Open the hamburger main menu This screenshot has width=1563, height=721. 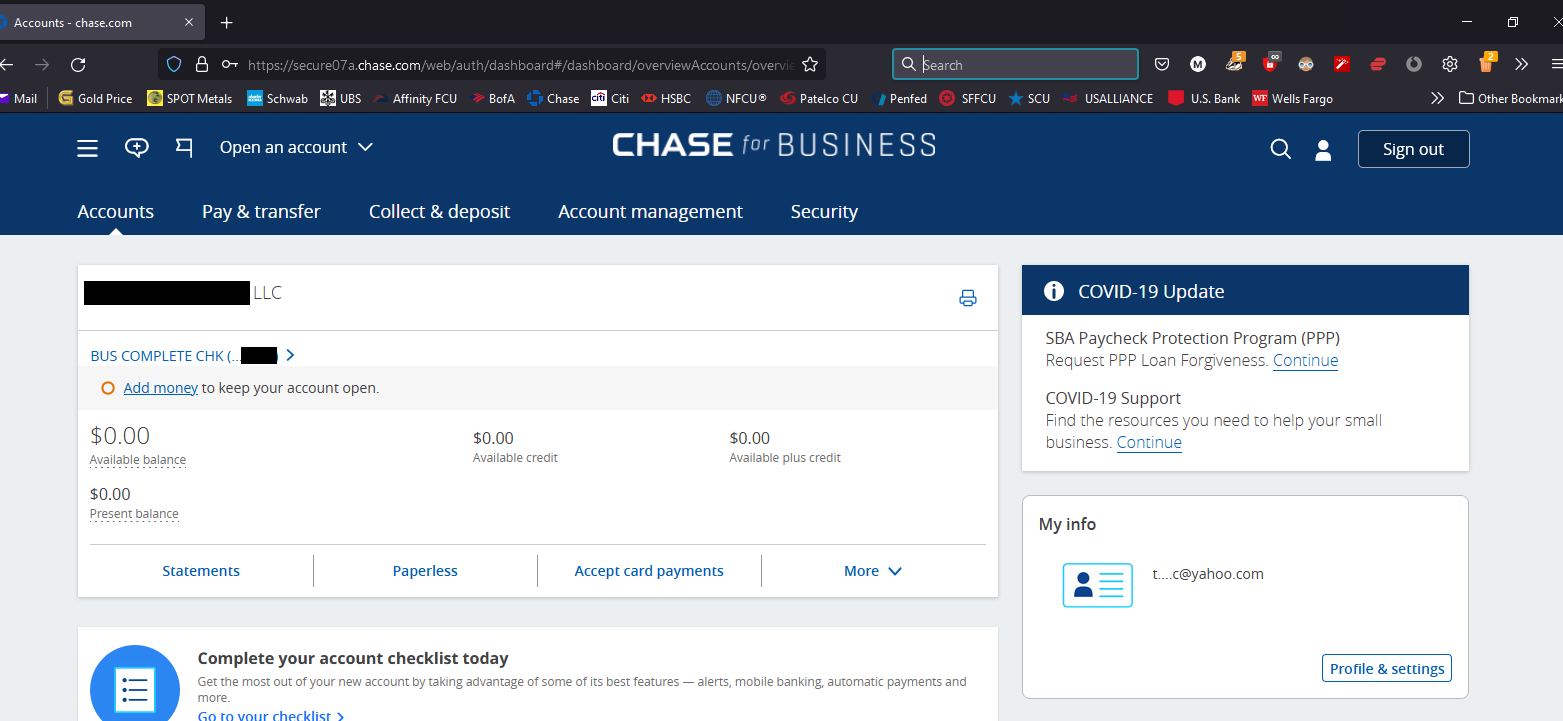tap(88, 148)
